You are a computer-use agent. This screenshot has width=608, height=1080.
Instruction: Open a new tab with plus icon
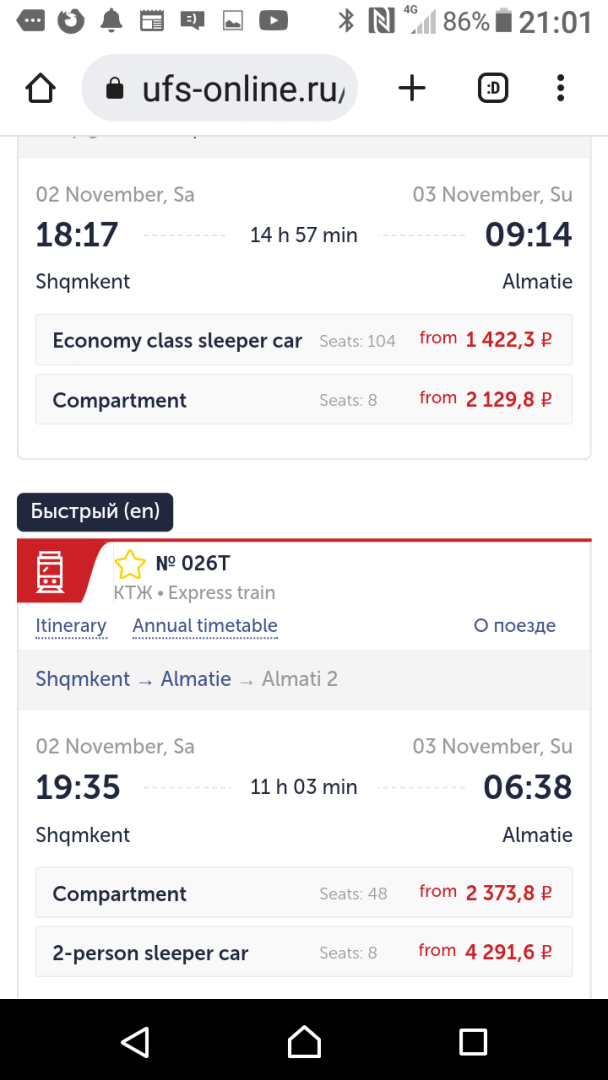coord(412,88)
